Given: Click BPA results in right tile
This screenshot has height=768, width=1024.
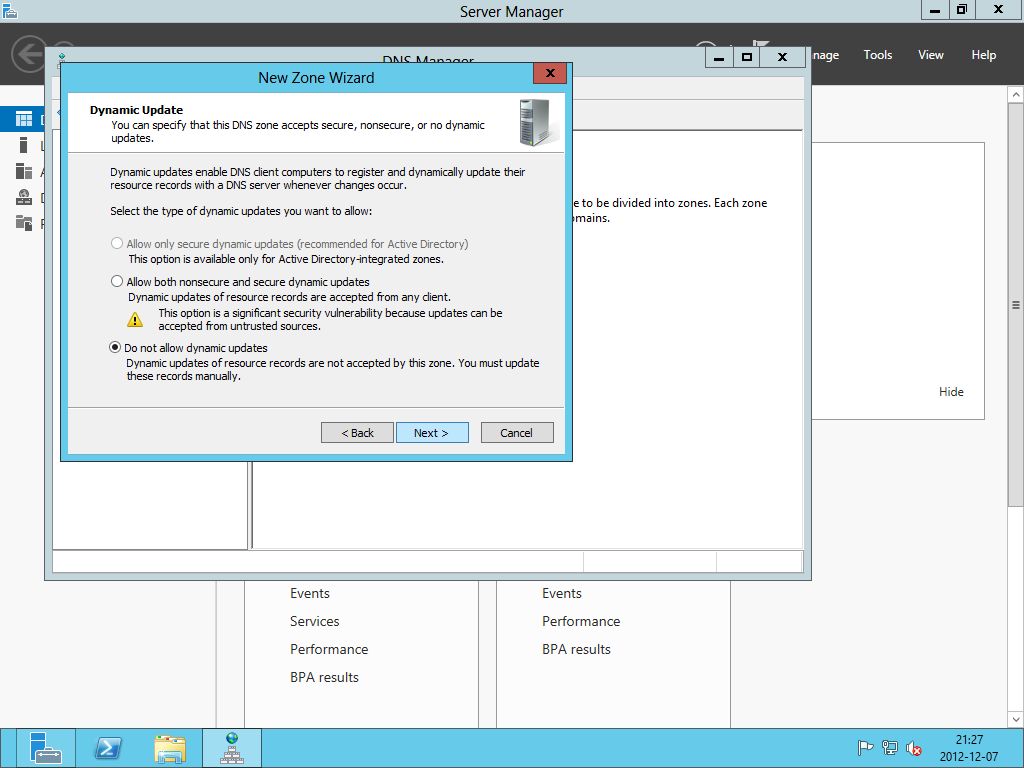Looking at the screenshot, I should pyautogui.click(x=577, y=649).
